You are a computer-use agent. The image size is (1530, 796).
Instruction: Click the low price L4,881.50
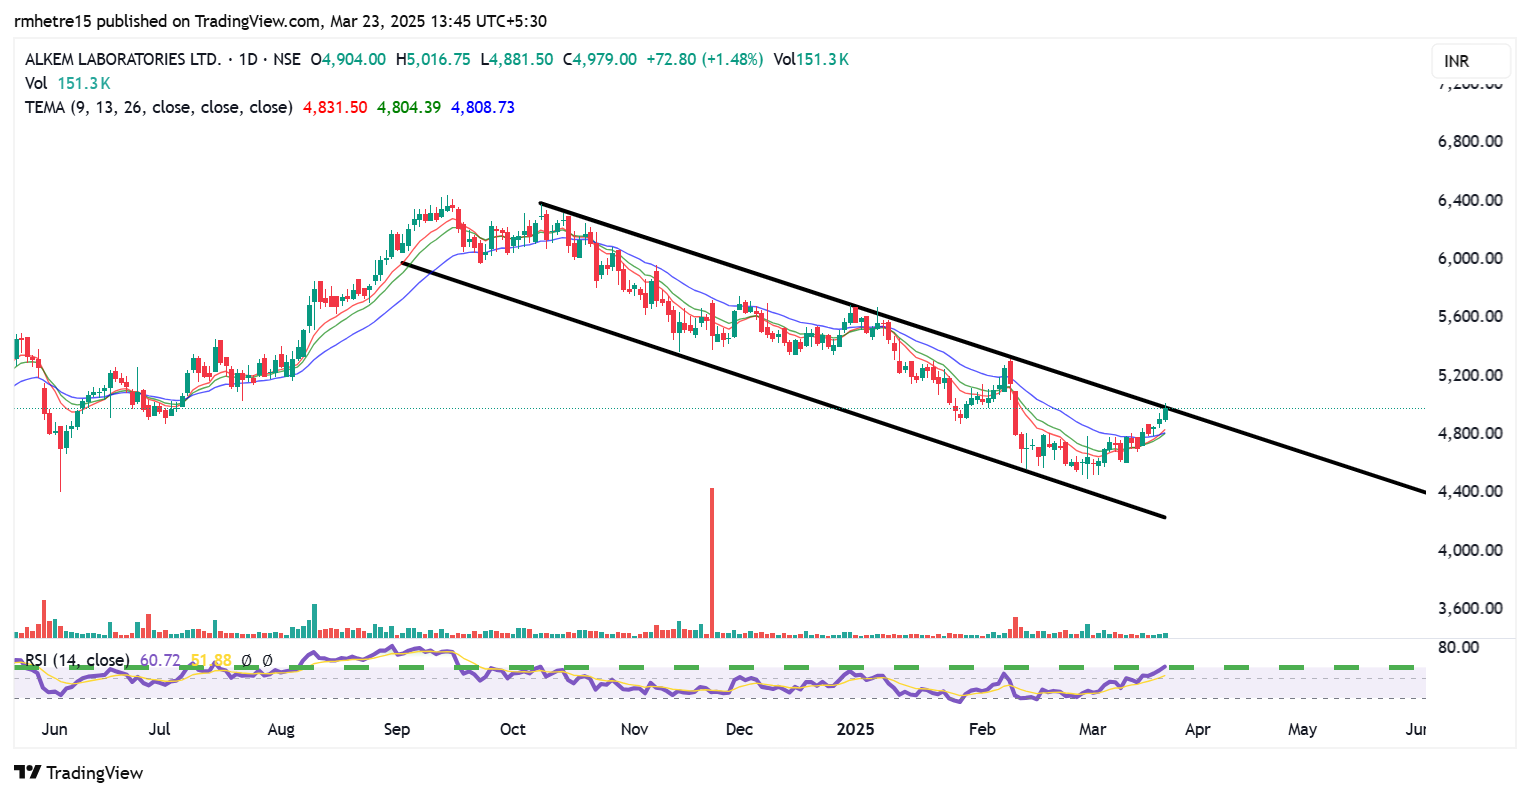[517, 59]
